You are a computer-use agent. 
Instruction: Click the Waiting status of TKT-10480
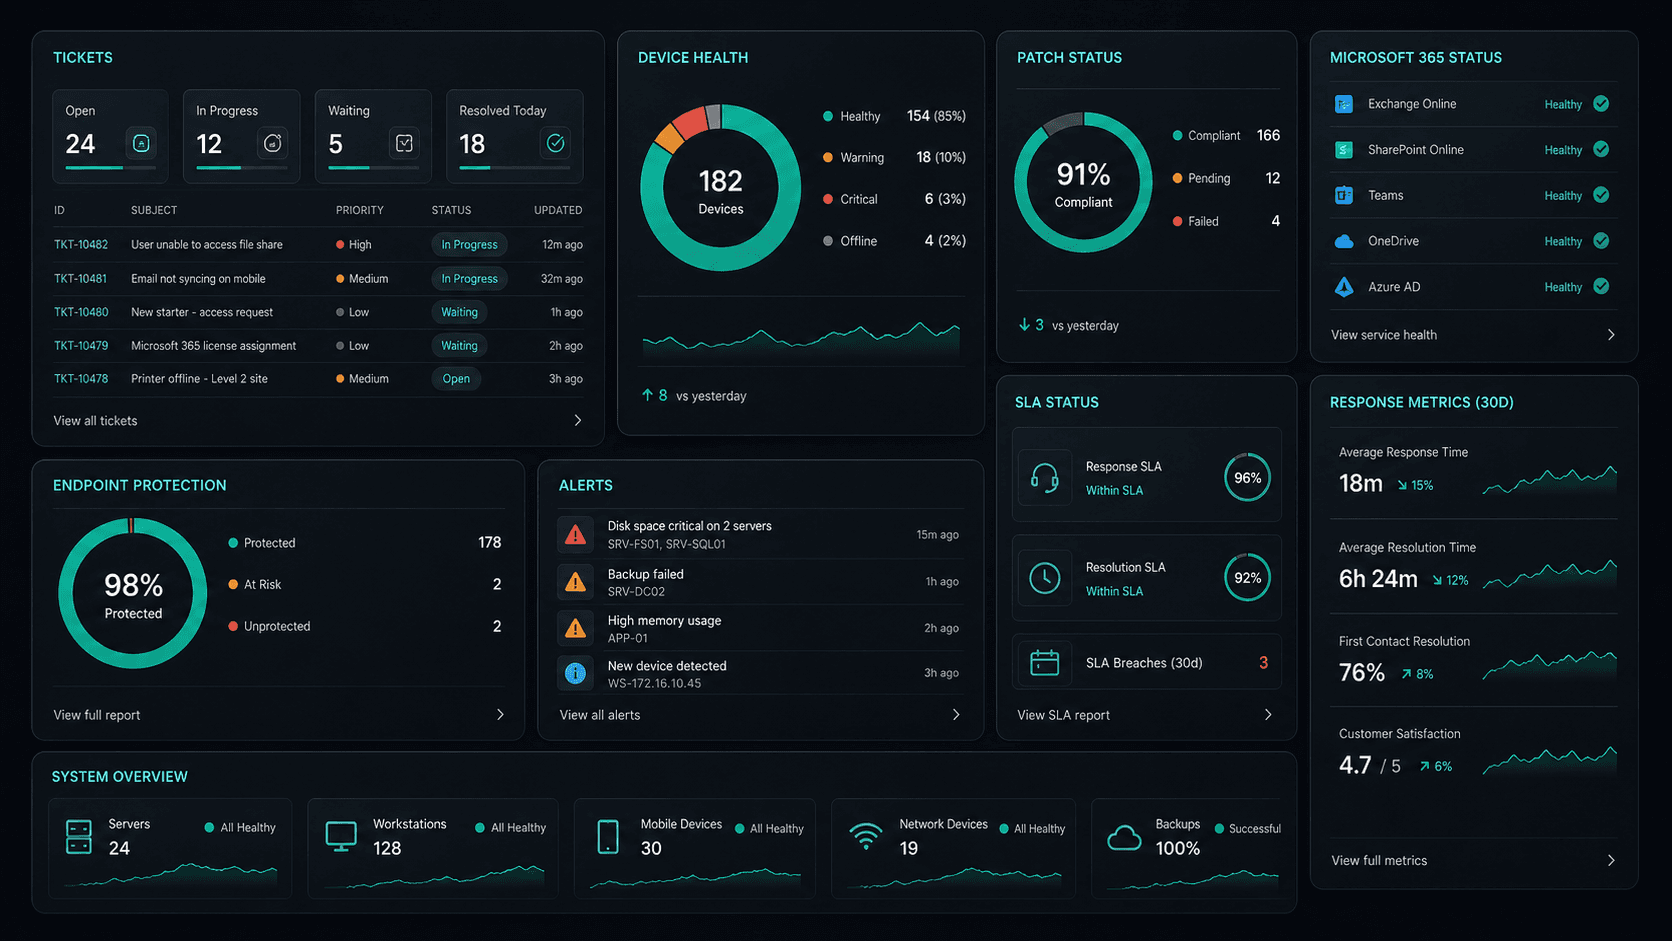tap(459, 312)
